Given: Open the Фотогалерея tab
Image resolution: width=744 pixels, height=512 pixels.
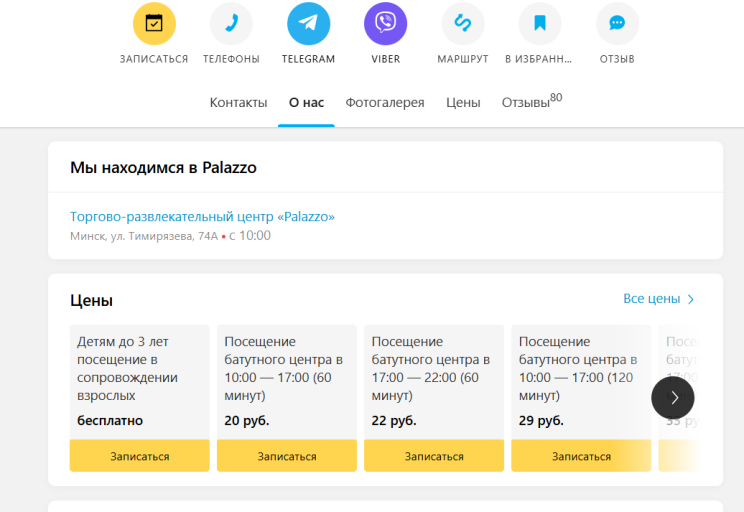Looking at the screenshot, I should tap(385, 102).
